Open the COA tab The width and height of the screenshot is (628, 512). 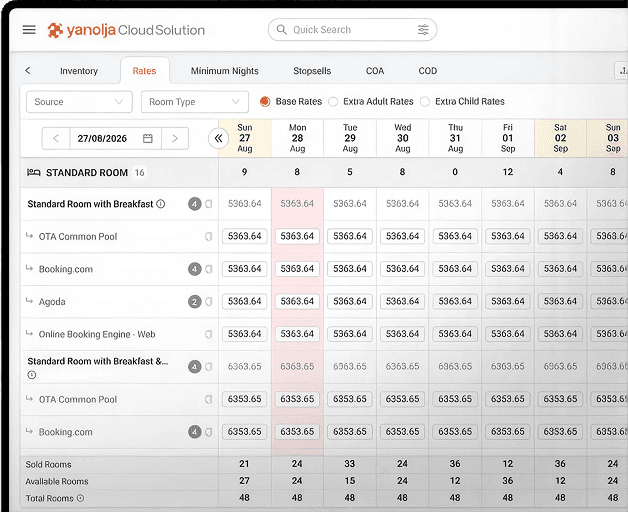(x=375, y=71)
